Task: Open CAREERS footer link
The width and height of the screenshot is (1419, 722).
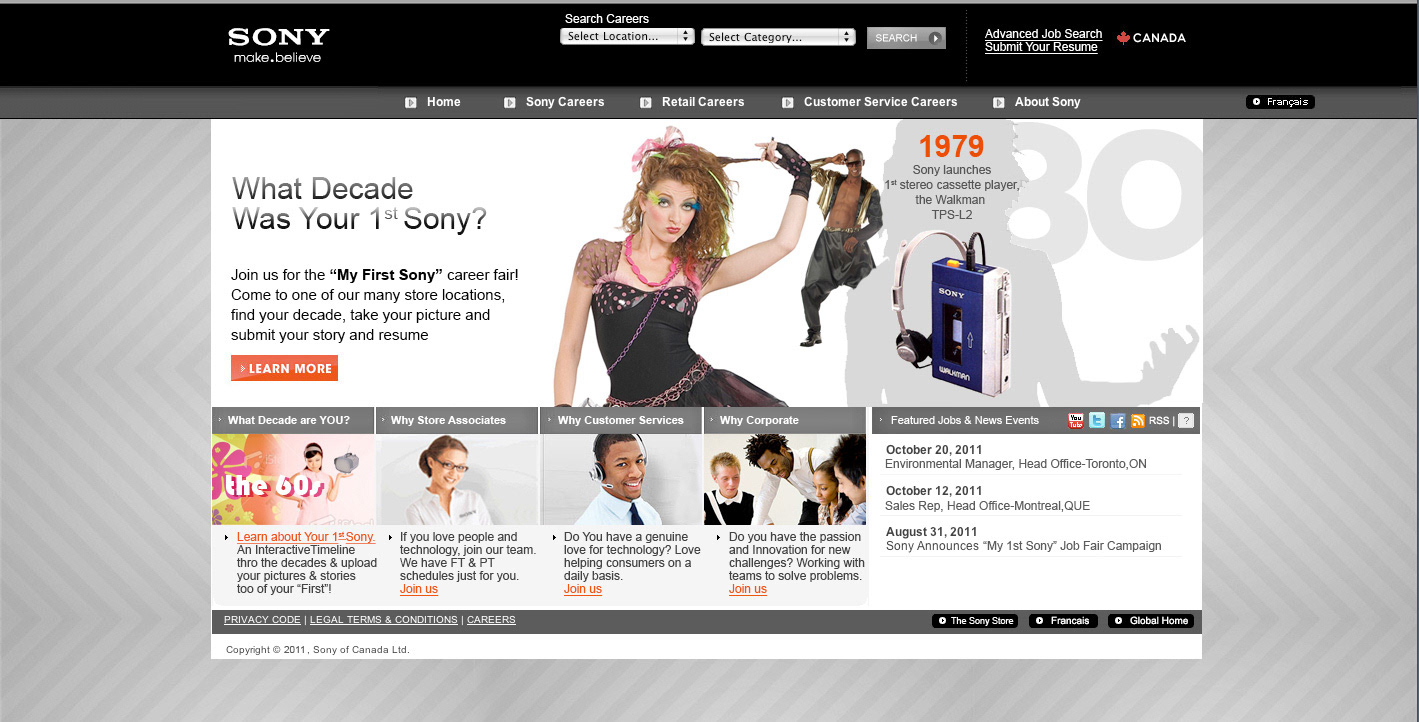Action: pos(491,620)
